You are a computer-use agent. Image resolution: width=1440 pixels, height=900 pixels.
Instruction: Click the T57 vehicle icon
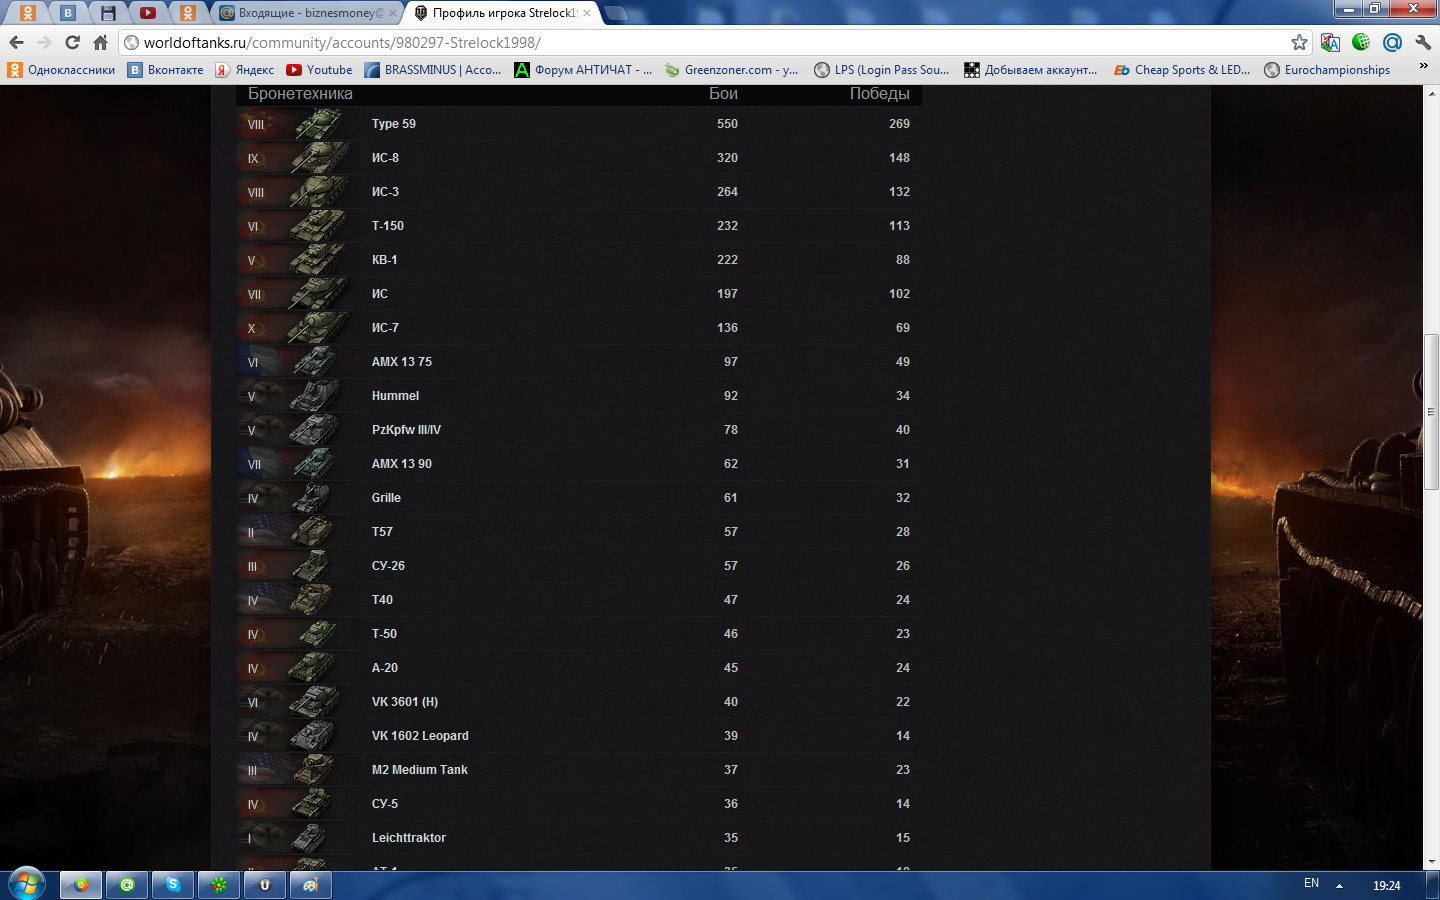tap(312, 532)
